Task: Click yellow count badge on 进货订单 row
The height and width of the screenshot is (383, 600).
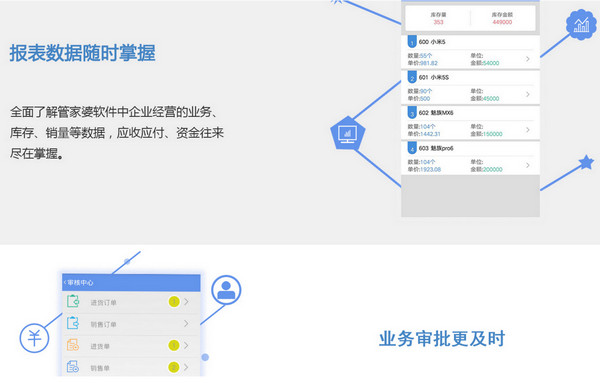Action: point(174,302)
